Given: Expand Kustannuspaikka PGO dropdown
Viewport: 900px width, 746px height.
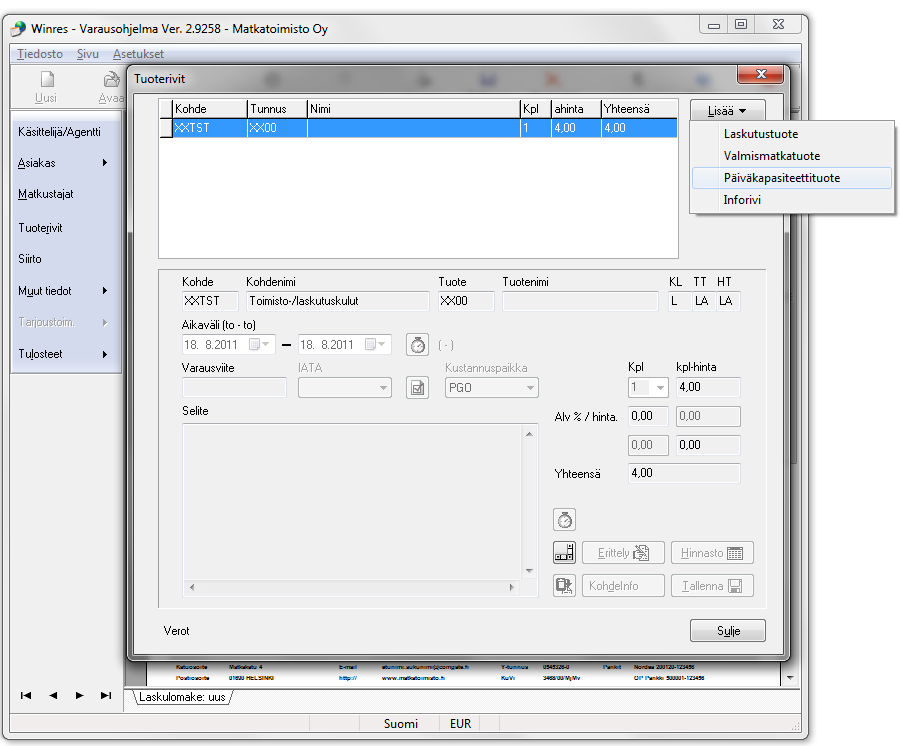Looking at the screenshot, I should tap(530, 388).
